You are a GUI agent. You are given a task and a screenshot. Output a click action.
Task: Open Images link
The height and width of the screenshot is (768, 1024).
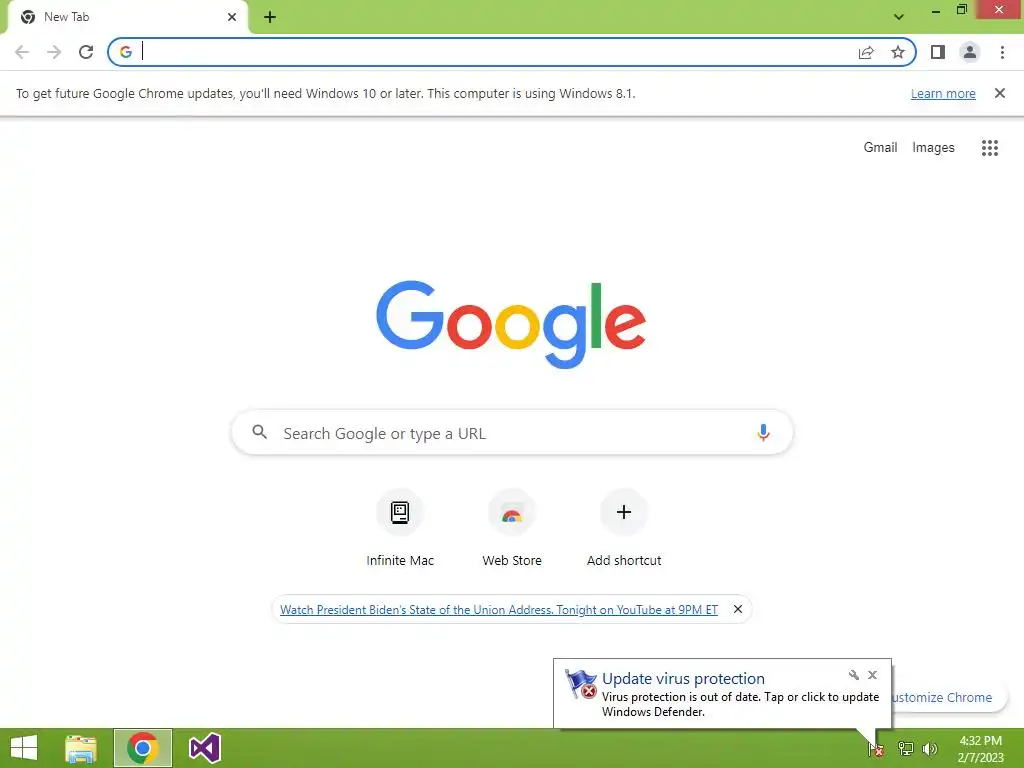[933, 148]
